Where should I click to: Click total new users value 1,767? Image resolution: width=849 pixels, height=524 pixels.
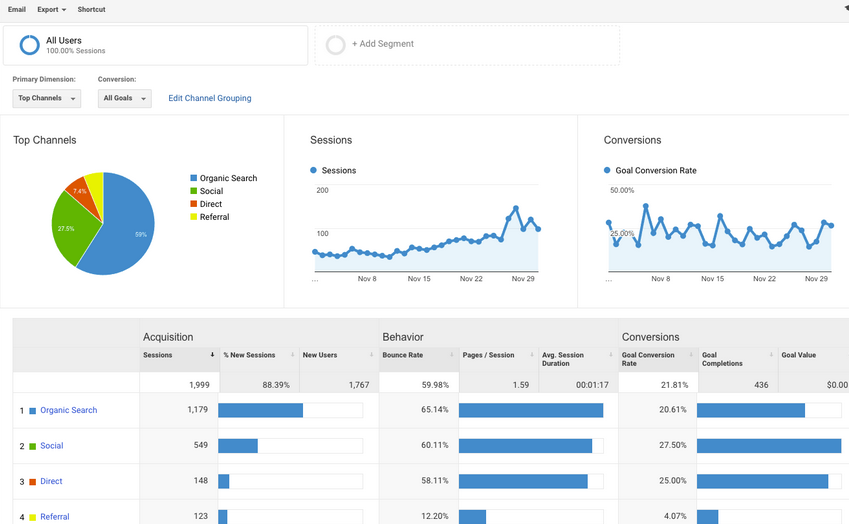pyautogui.click(x=359, y=385)
